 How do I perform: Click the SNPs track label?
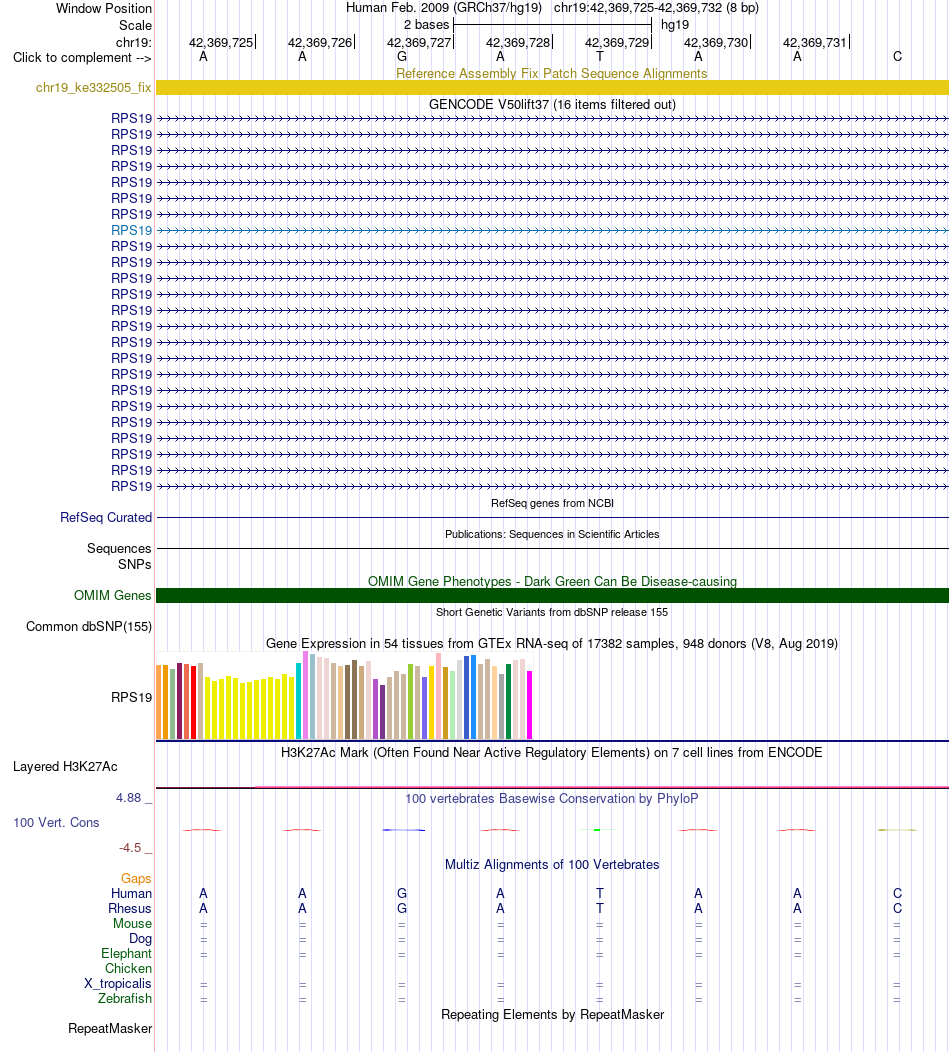135,564
